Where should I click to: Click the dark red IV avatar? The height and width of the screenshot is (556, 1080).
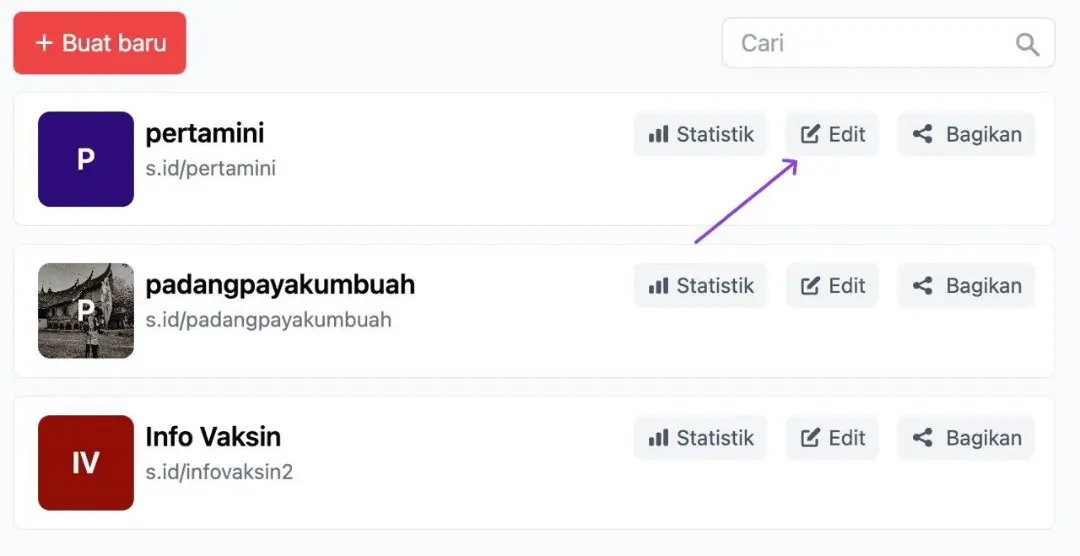coord(86,463)
